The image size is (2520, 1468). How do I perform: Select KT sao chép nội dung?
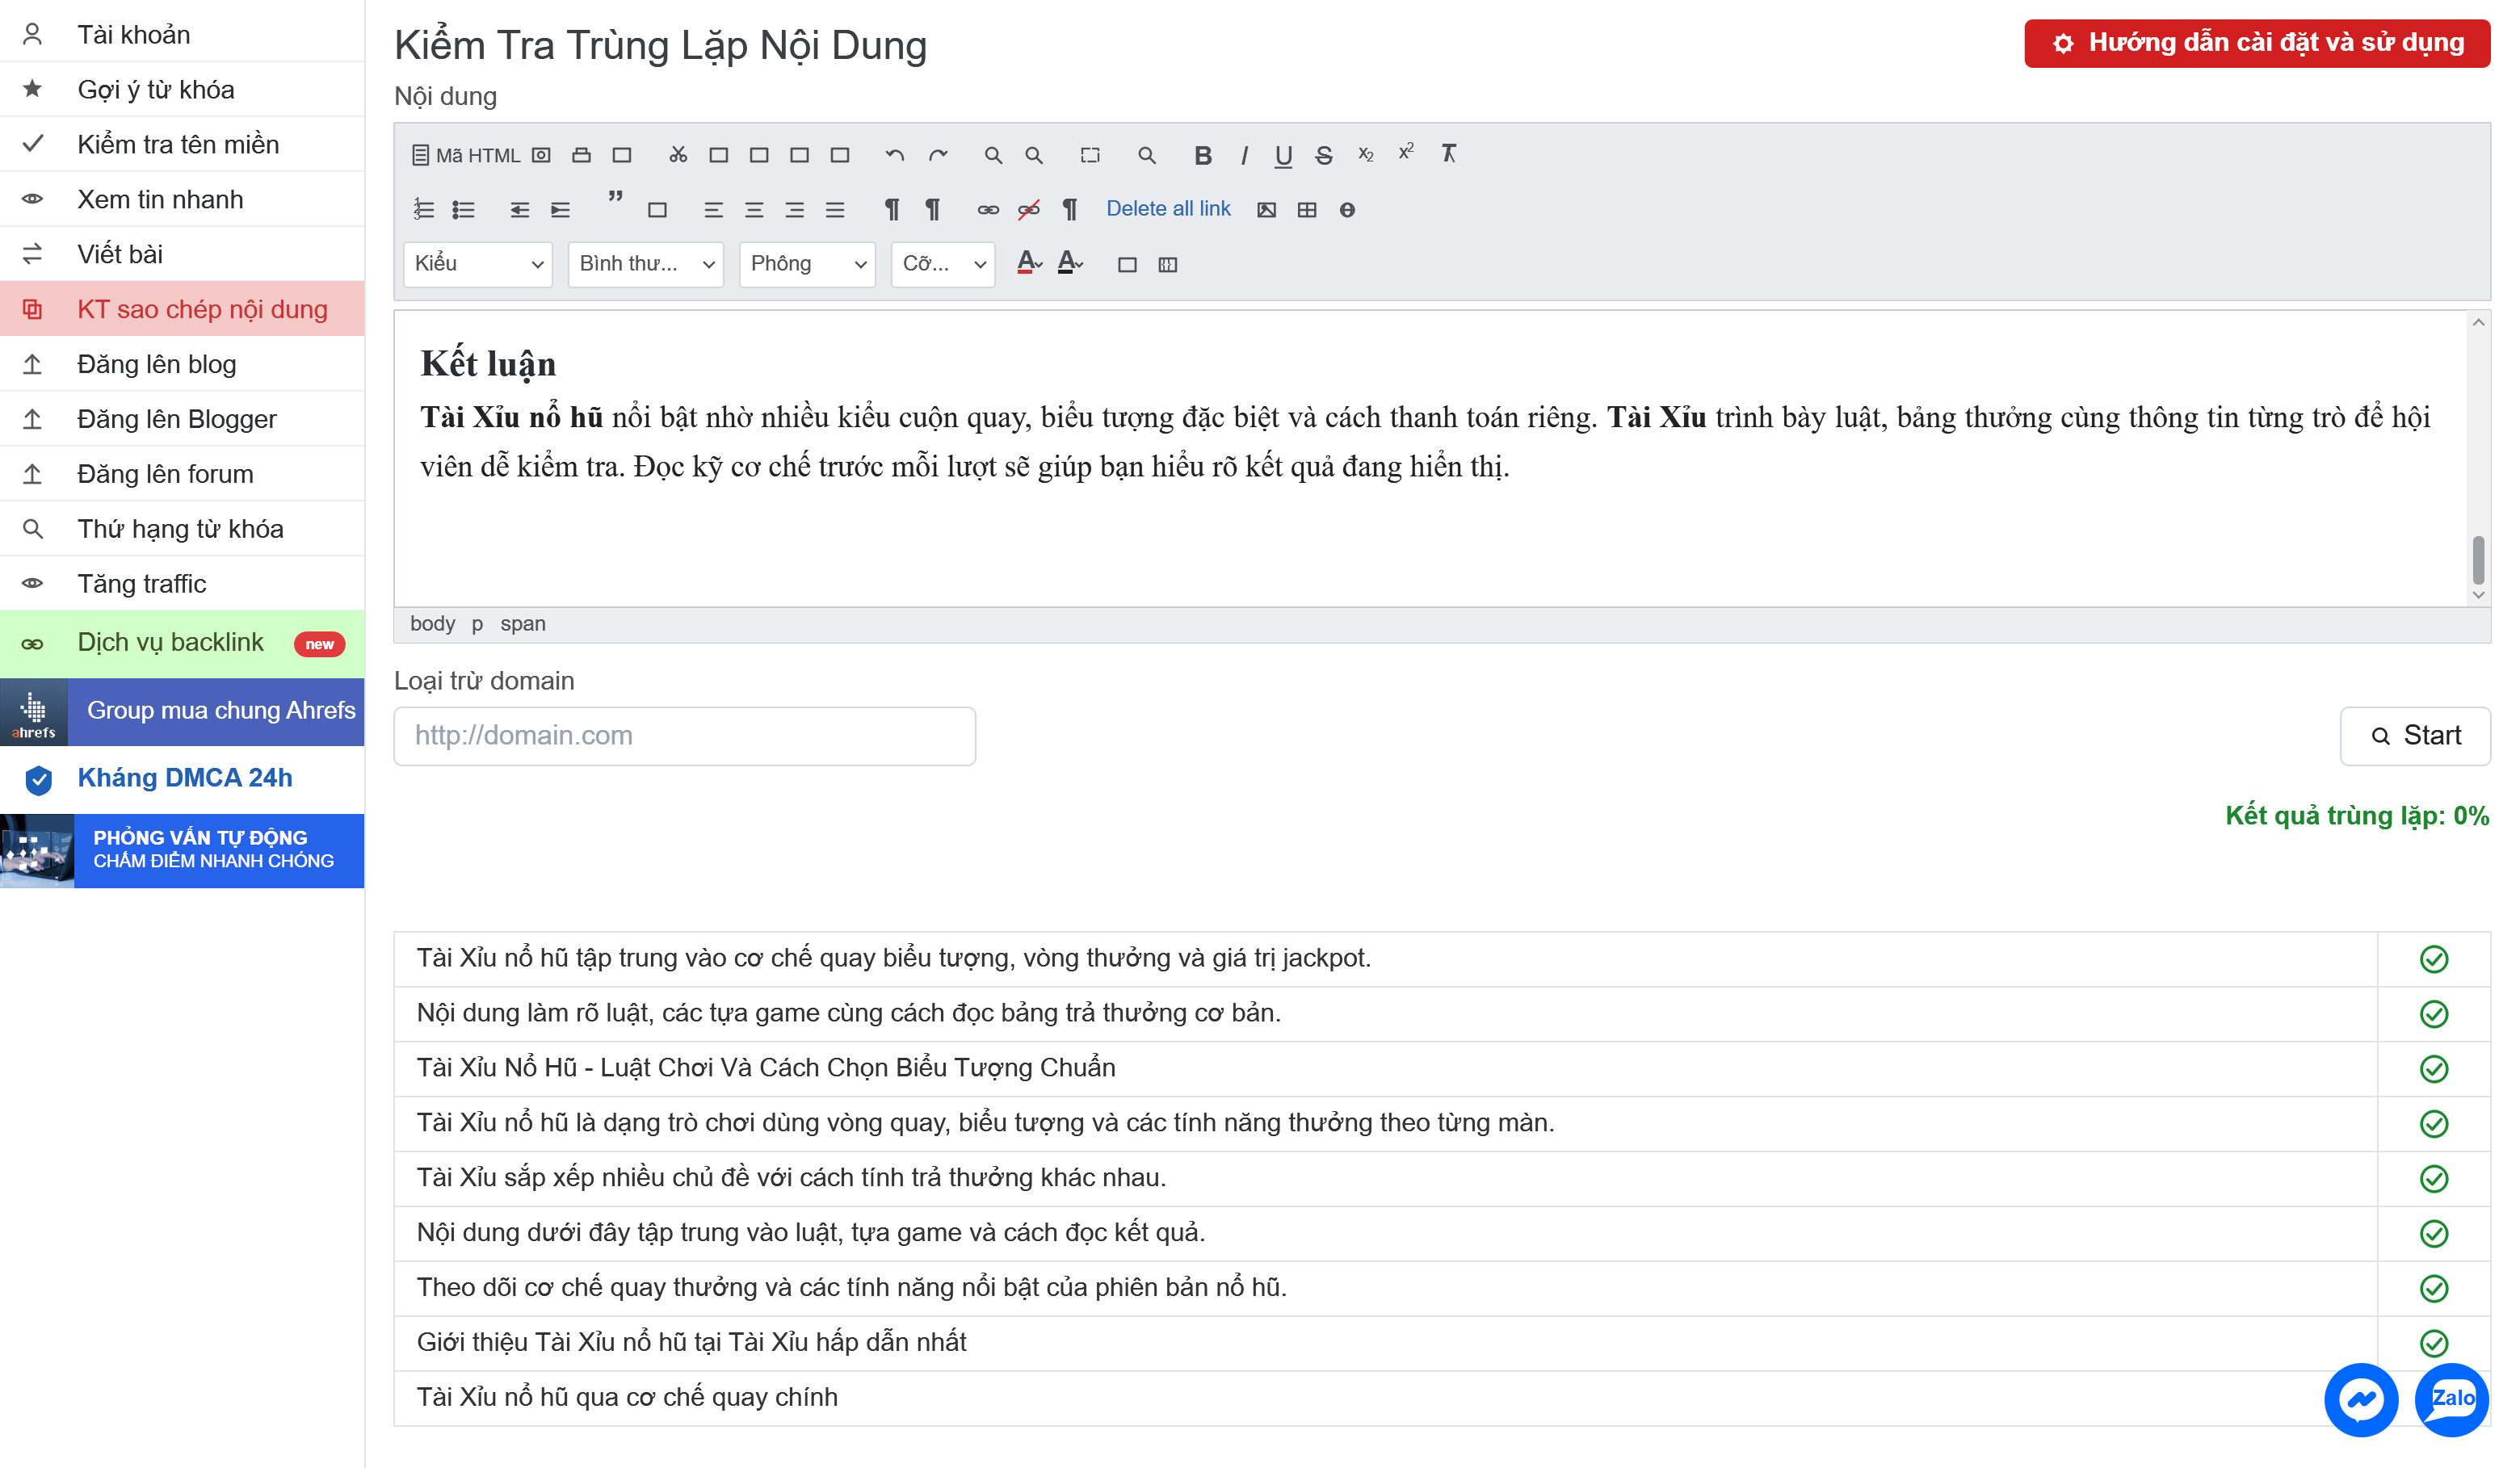(182, 309)
